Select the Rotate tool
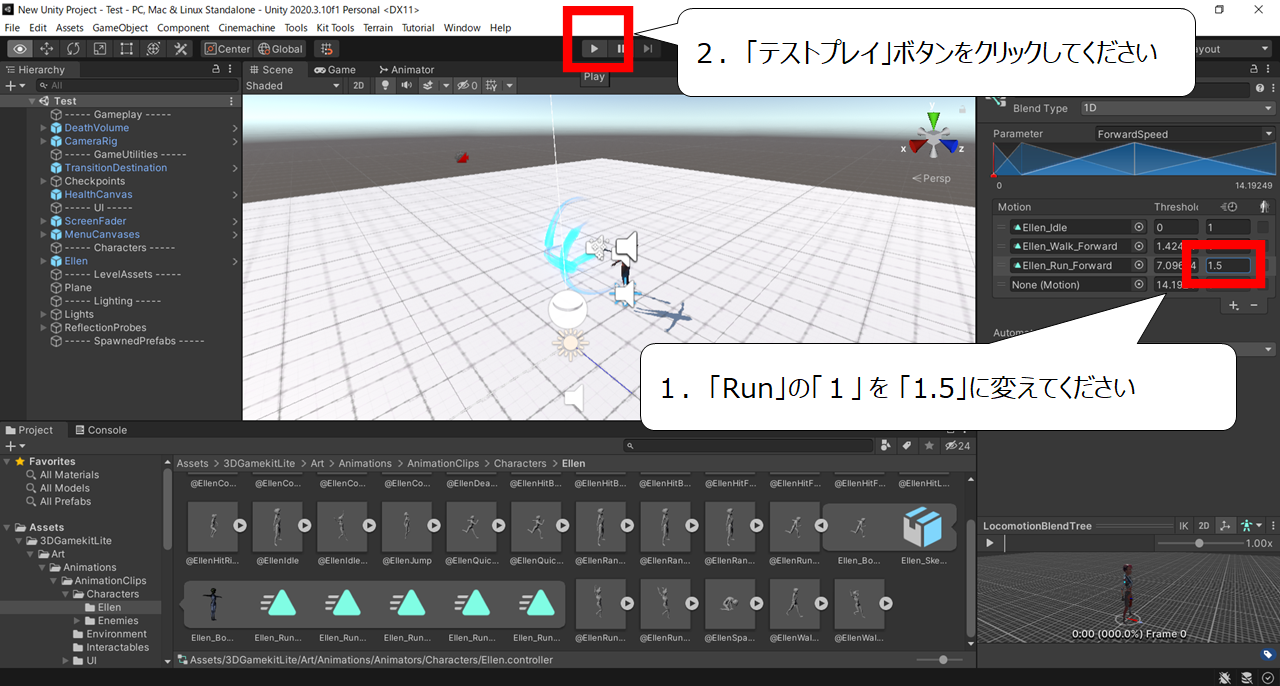Screen dimensions: 1280x686 point(74,49)
